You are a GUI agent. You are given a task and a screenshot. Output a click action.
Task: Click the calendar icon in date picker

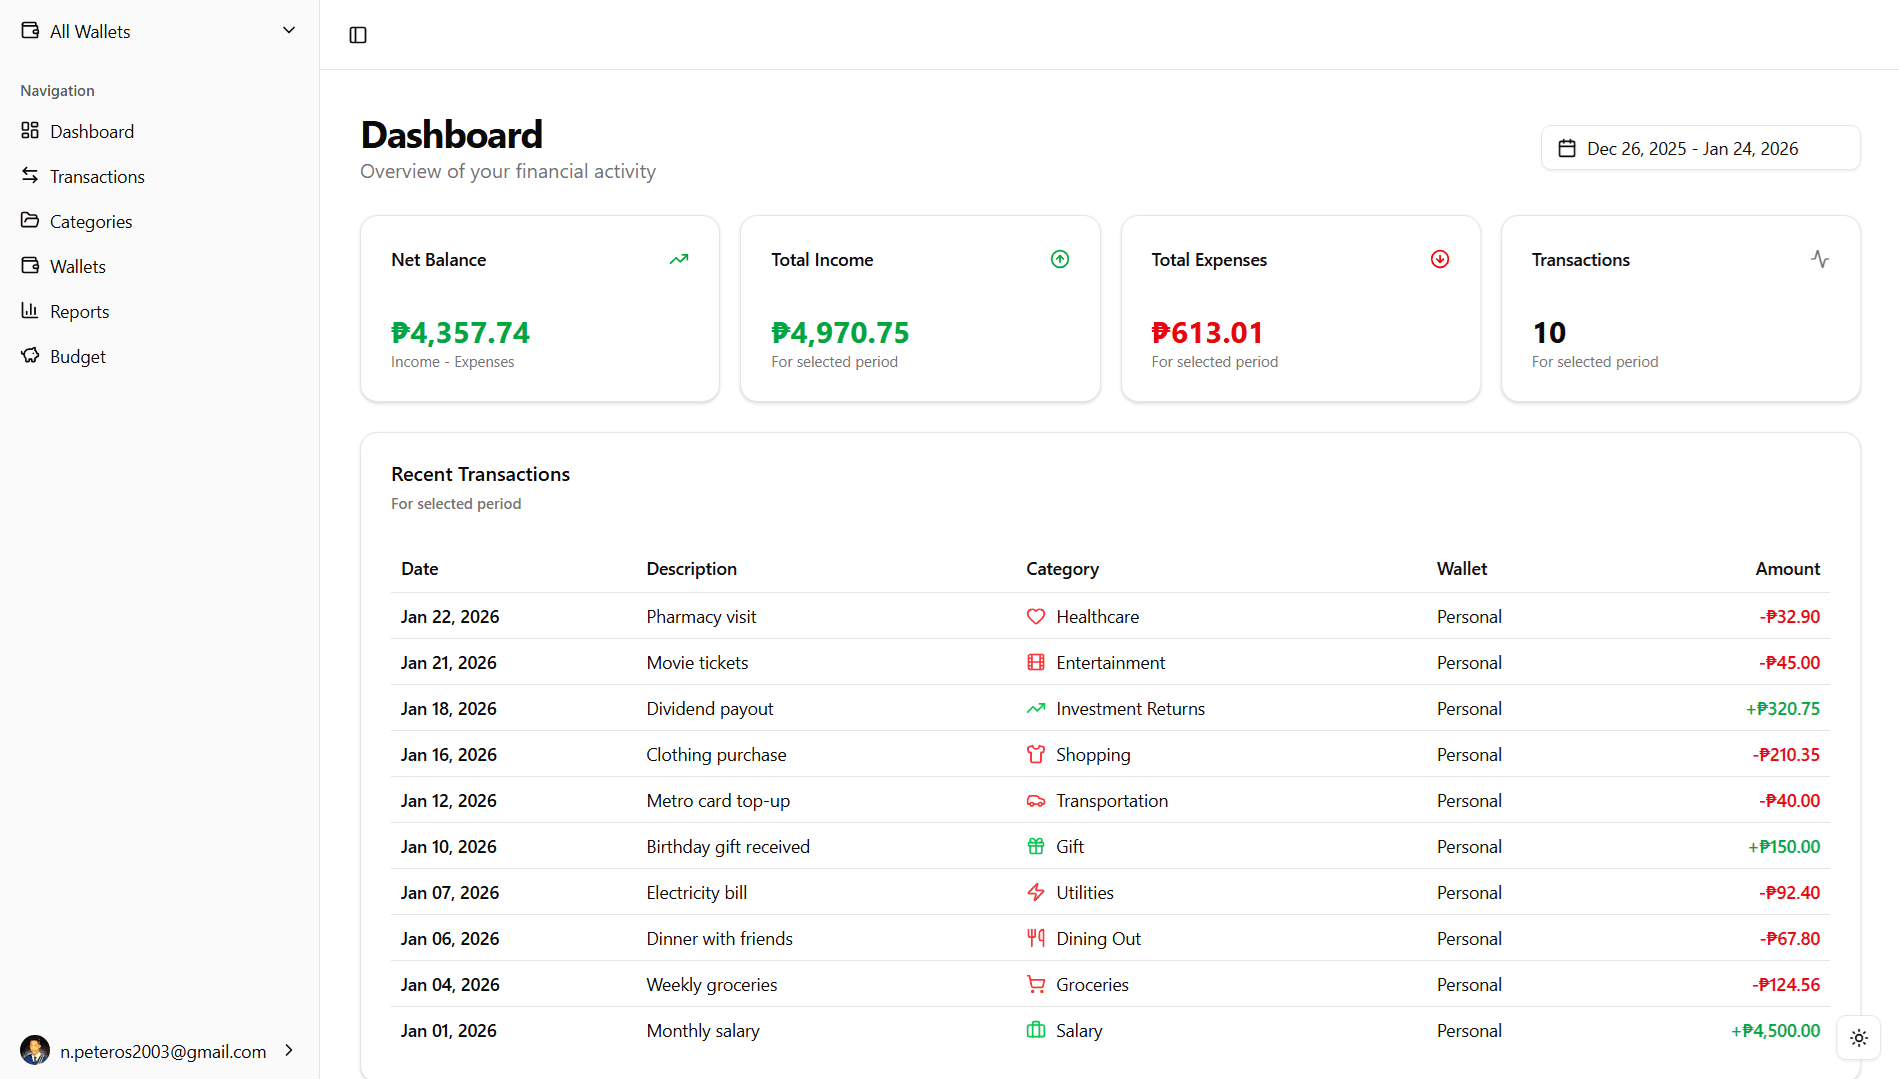tap(1567, 148)
